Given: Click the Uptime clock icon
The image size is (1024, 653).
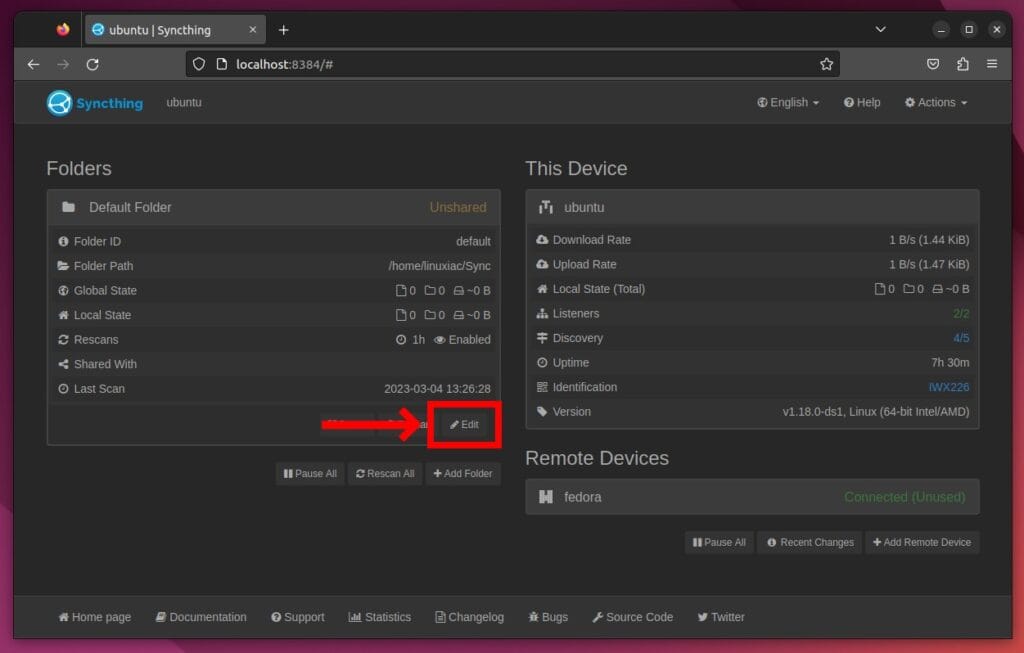Looking at the screenshot, I should pos(542,362).
